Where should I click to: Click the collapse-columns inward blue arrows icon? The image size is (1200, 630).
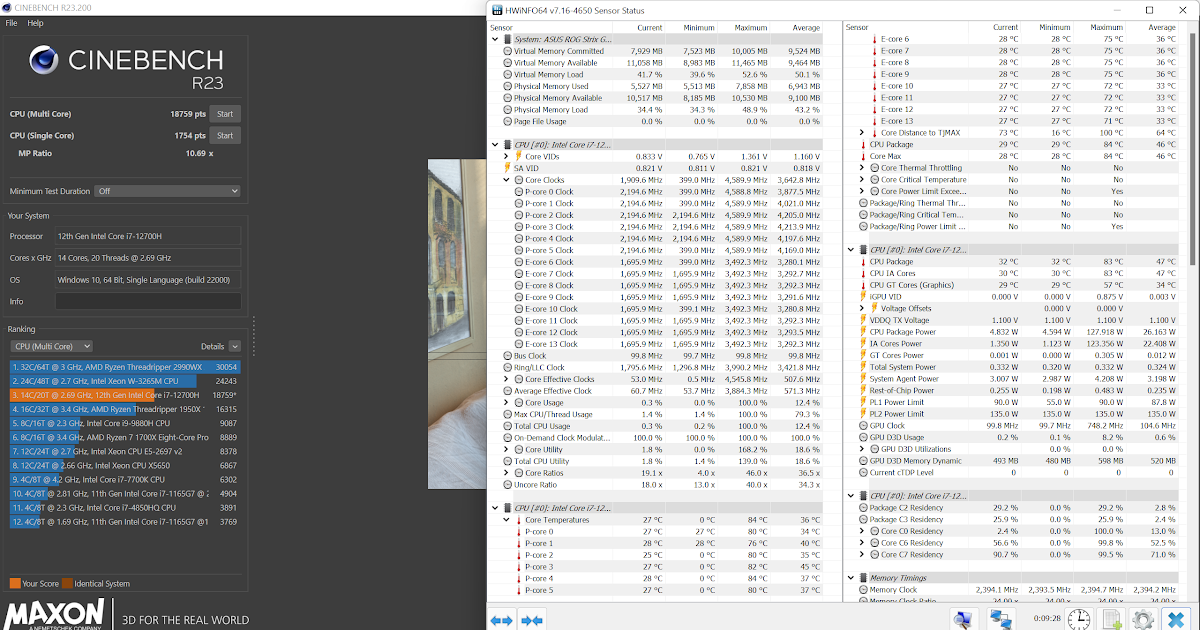pos(532,620)
